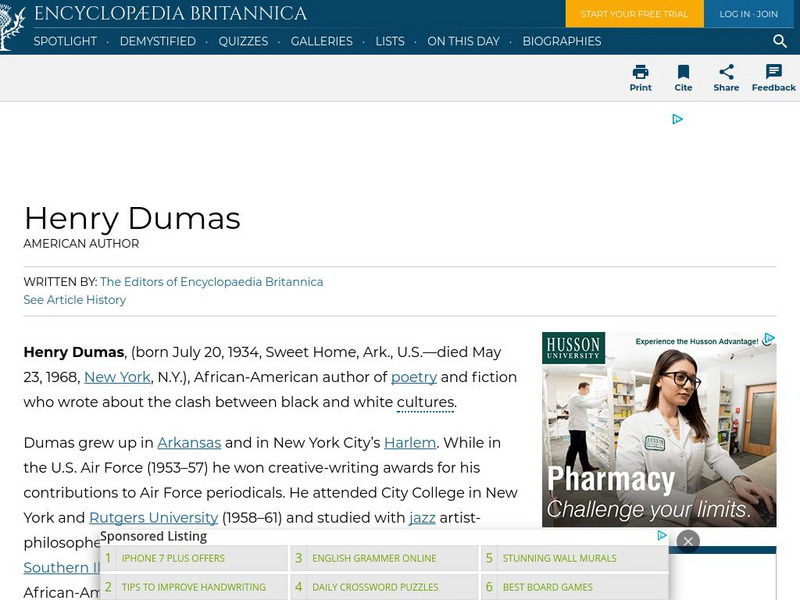Open the Spotlight menu
Screen dimensions: 800x600
click(65, 42)
